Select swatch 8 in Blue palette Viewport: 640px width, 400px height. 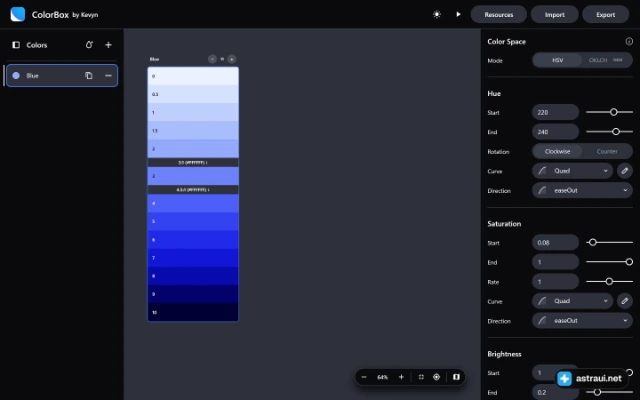(193, 276)
